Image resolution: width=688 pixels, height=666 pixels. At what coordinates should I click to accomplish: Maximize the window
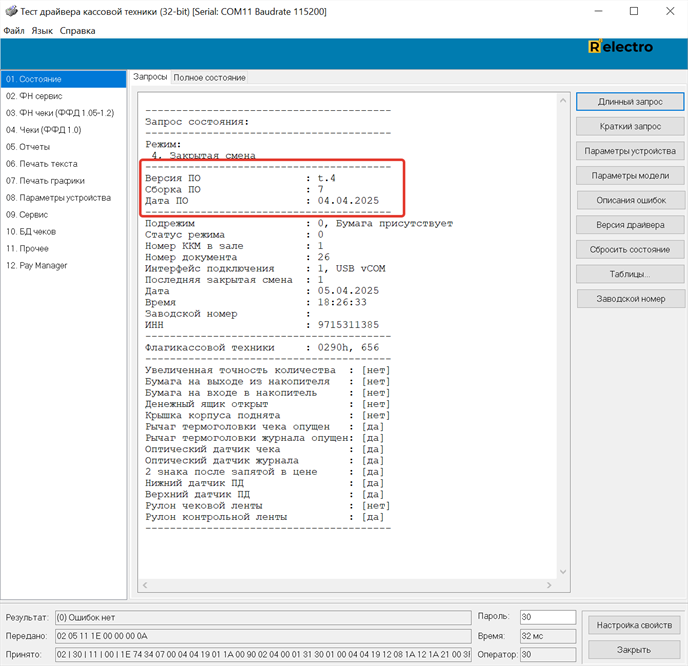point(634,11)
